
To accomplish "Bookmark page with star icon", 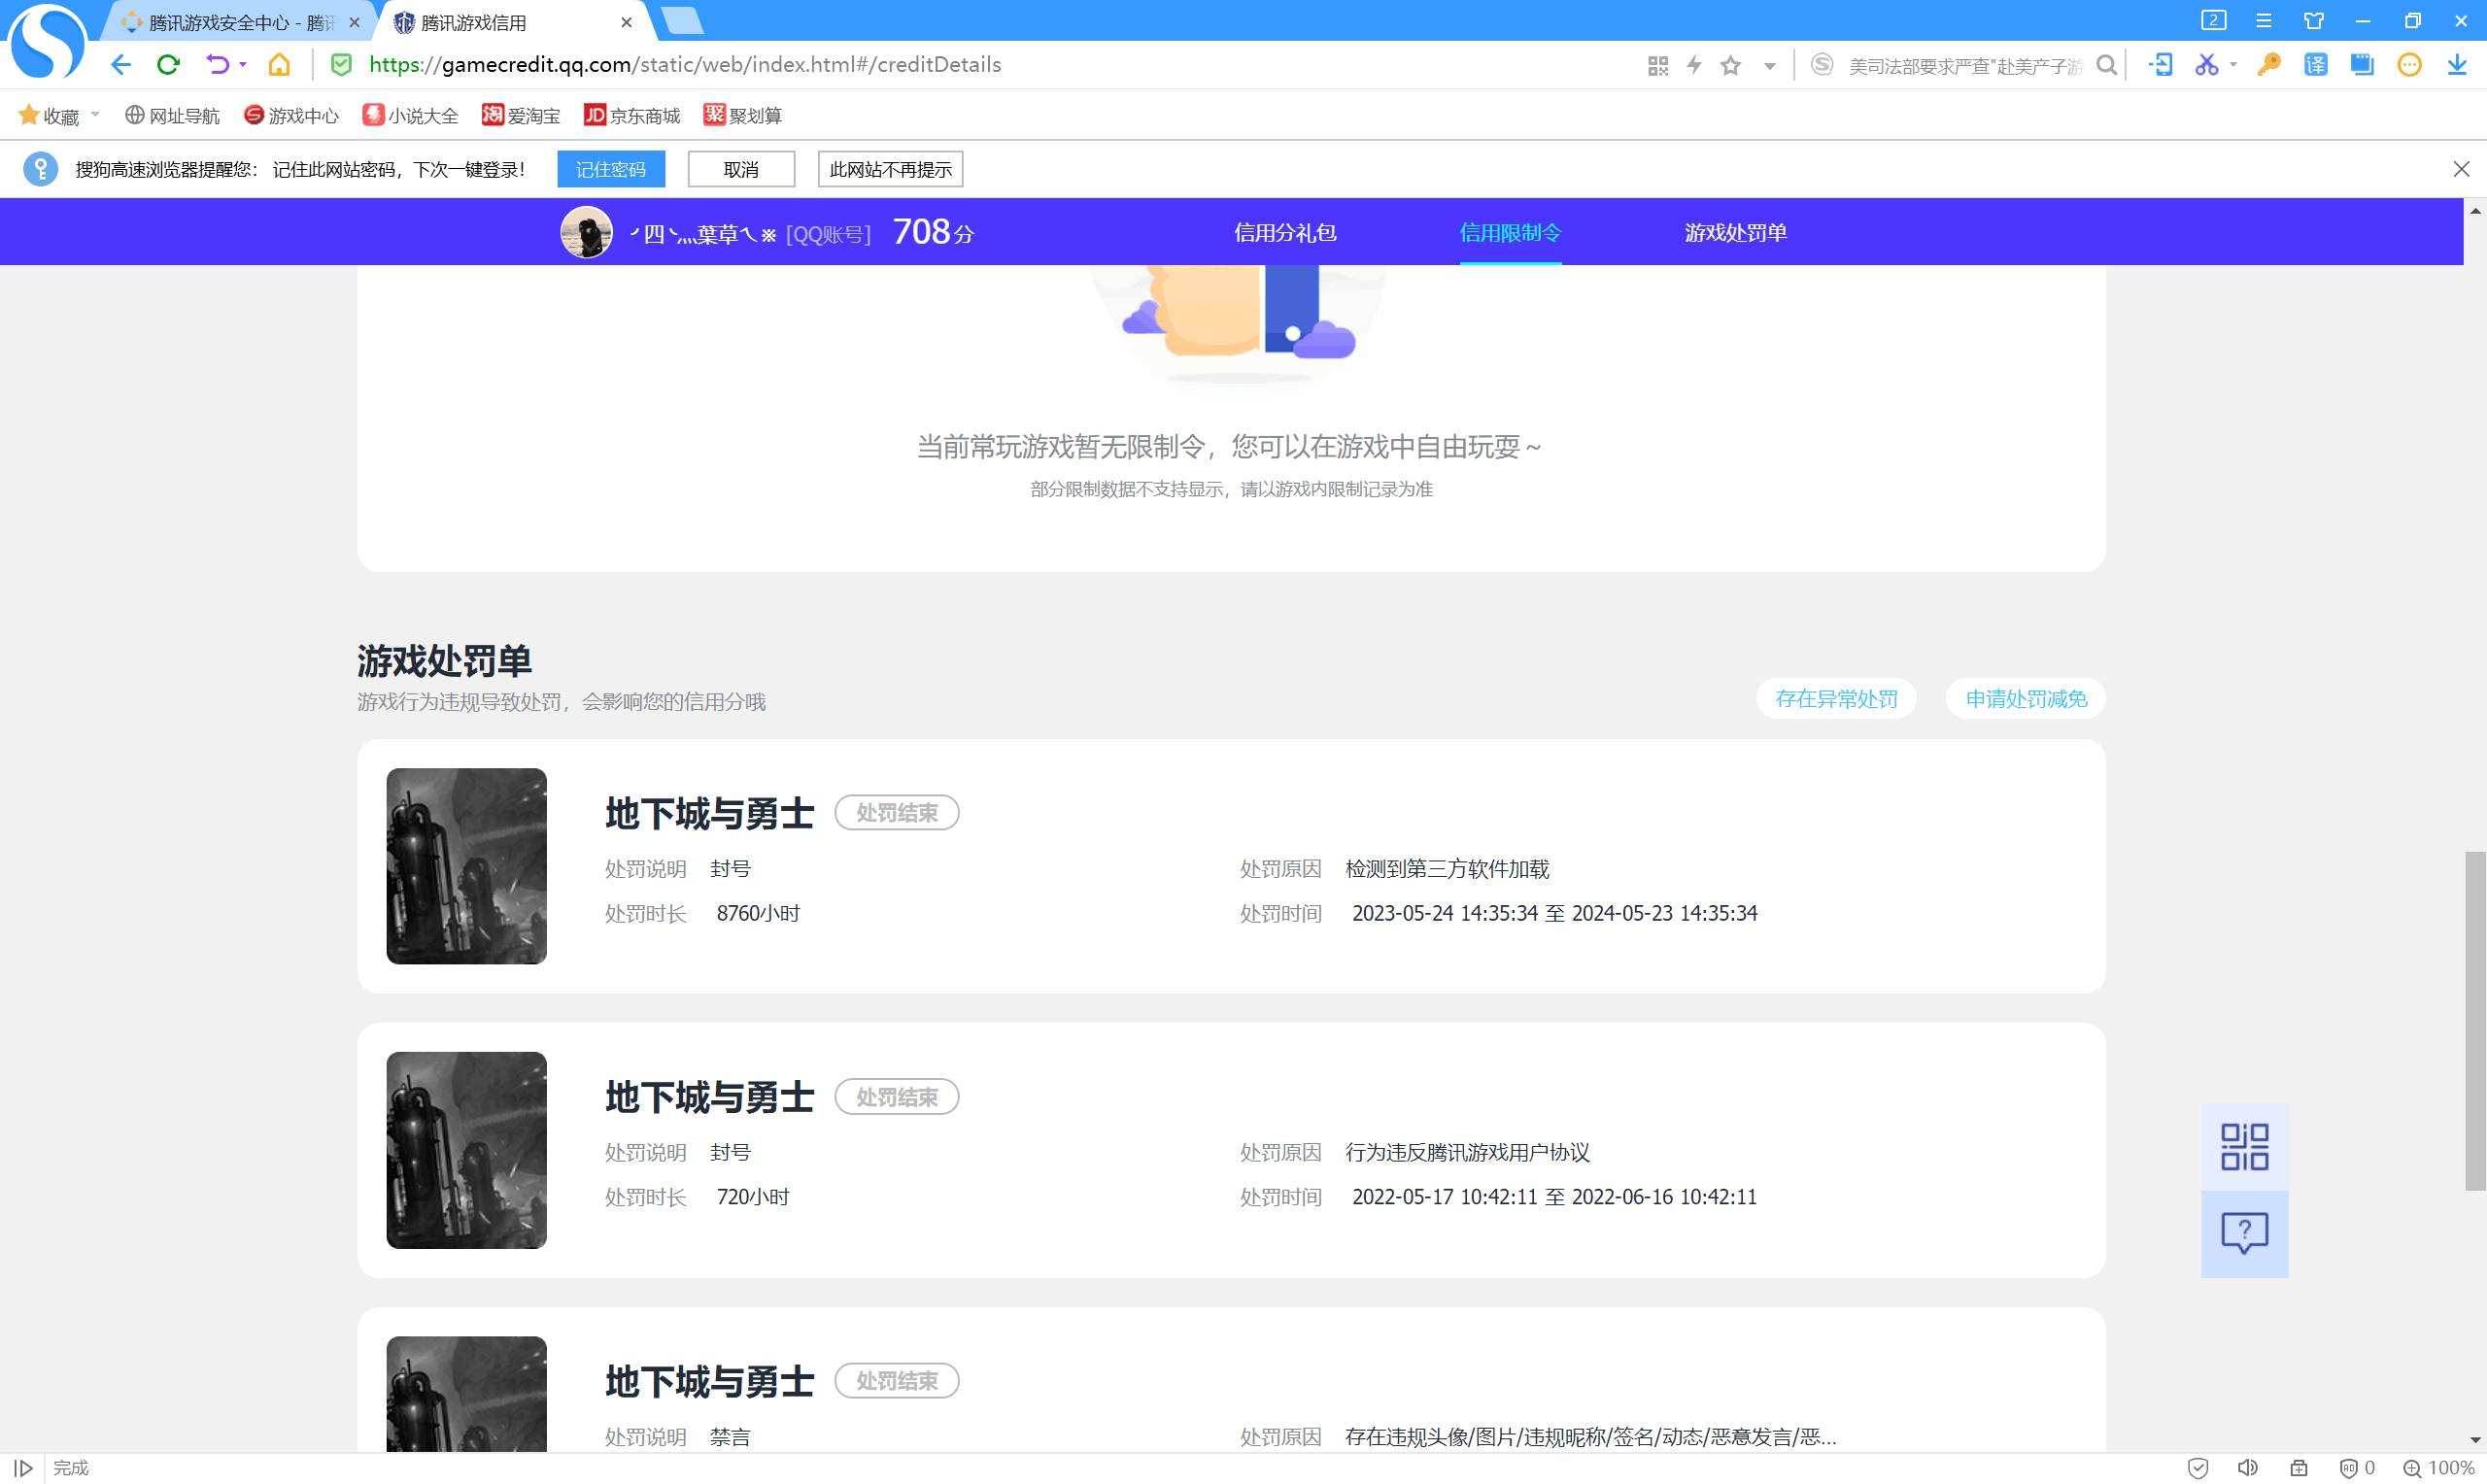I will tap(1731, 66).
